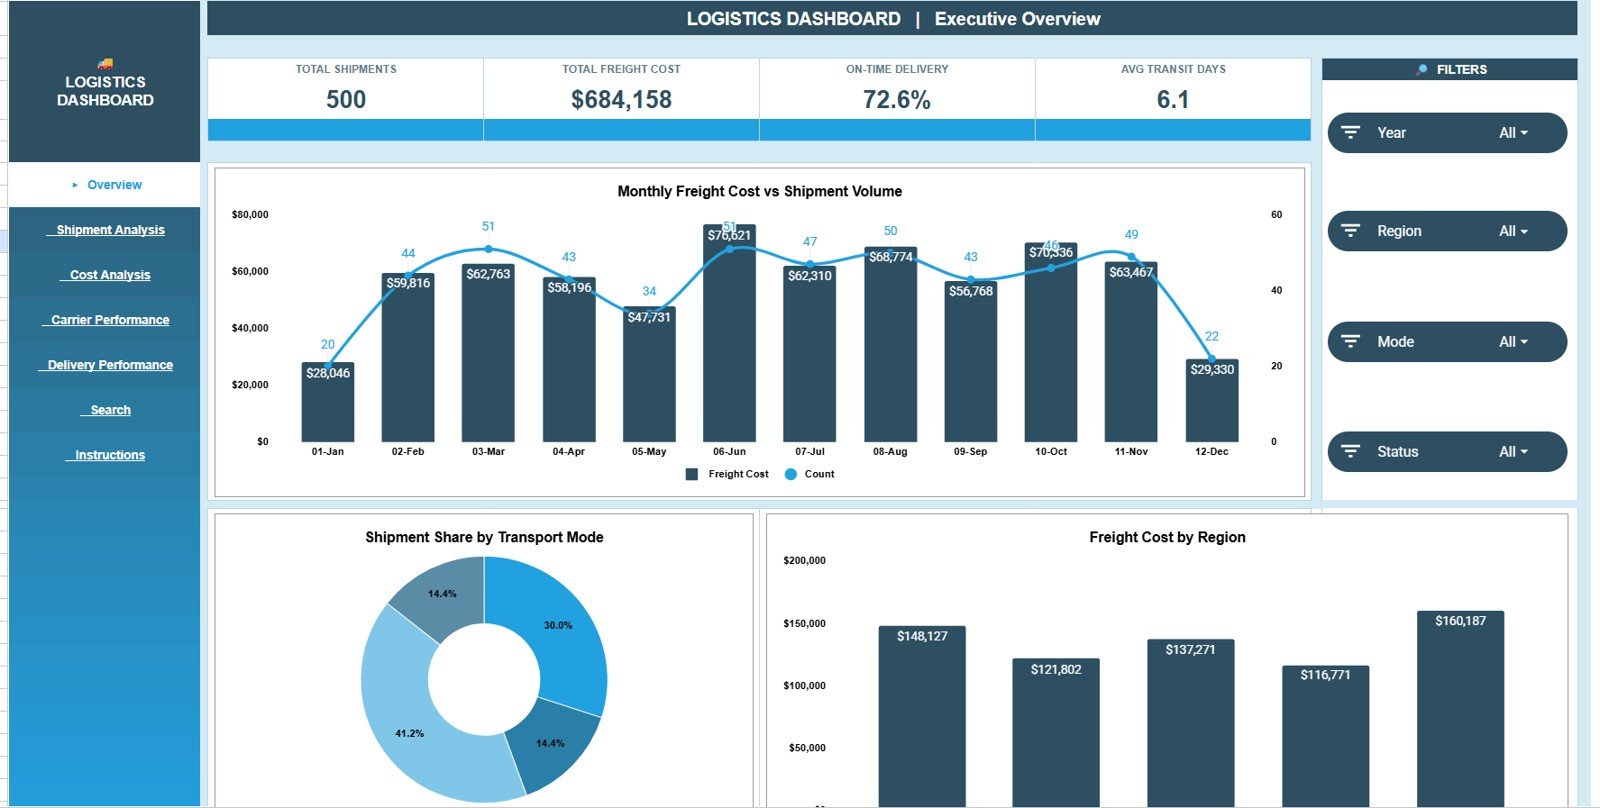Click the On-Time Delivery 72.6% value
This screenshot has height=808, width=1600.
click(897, 100)
